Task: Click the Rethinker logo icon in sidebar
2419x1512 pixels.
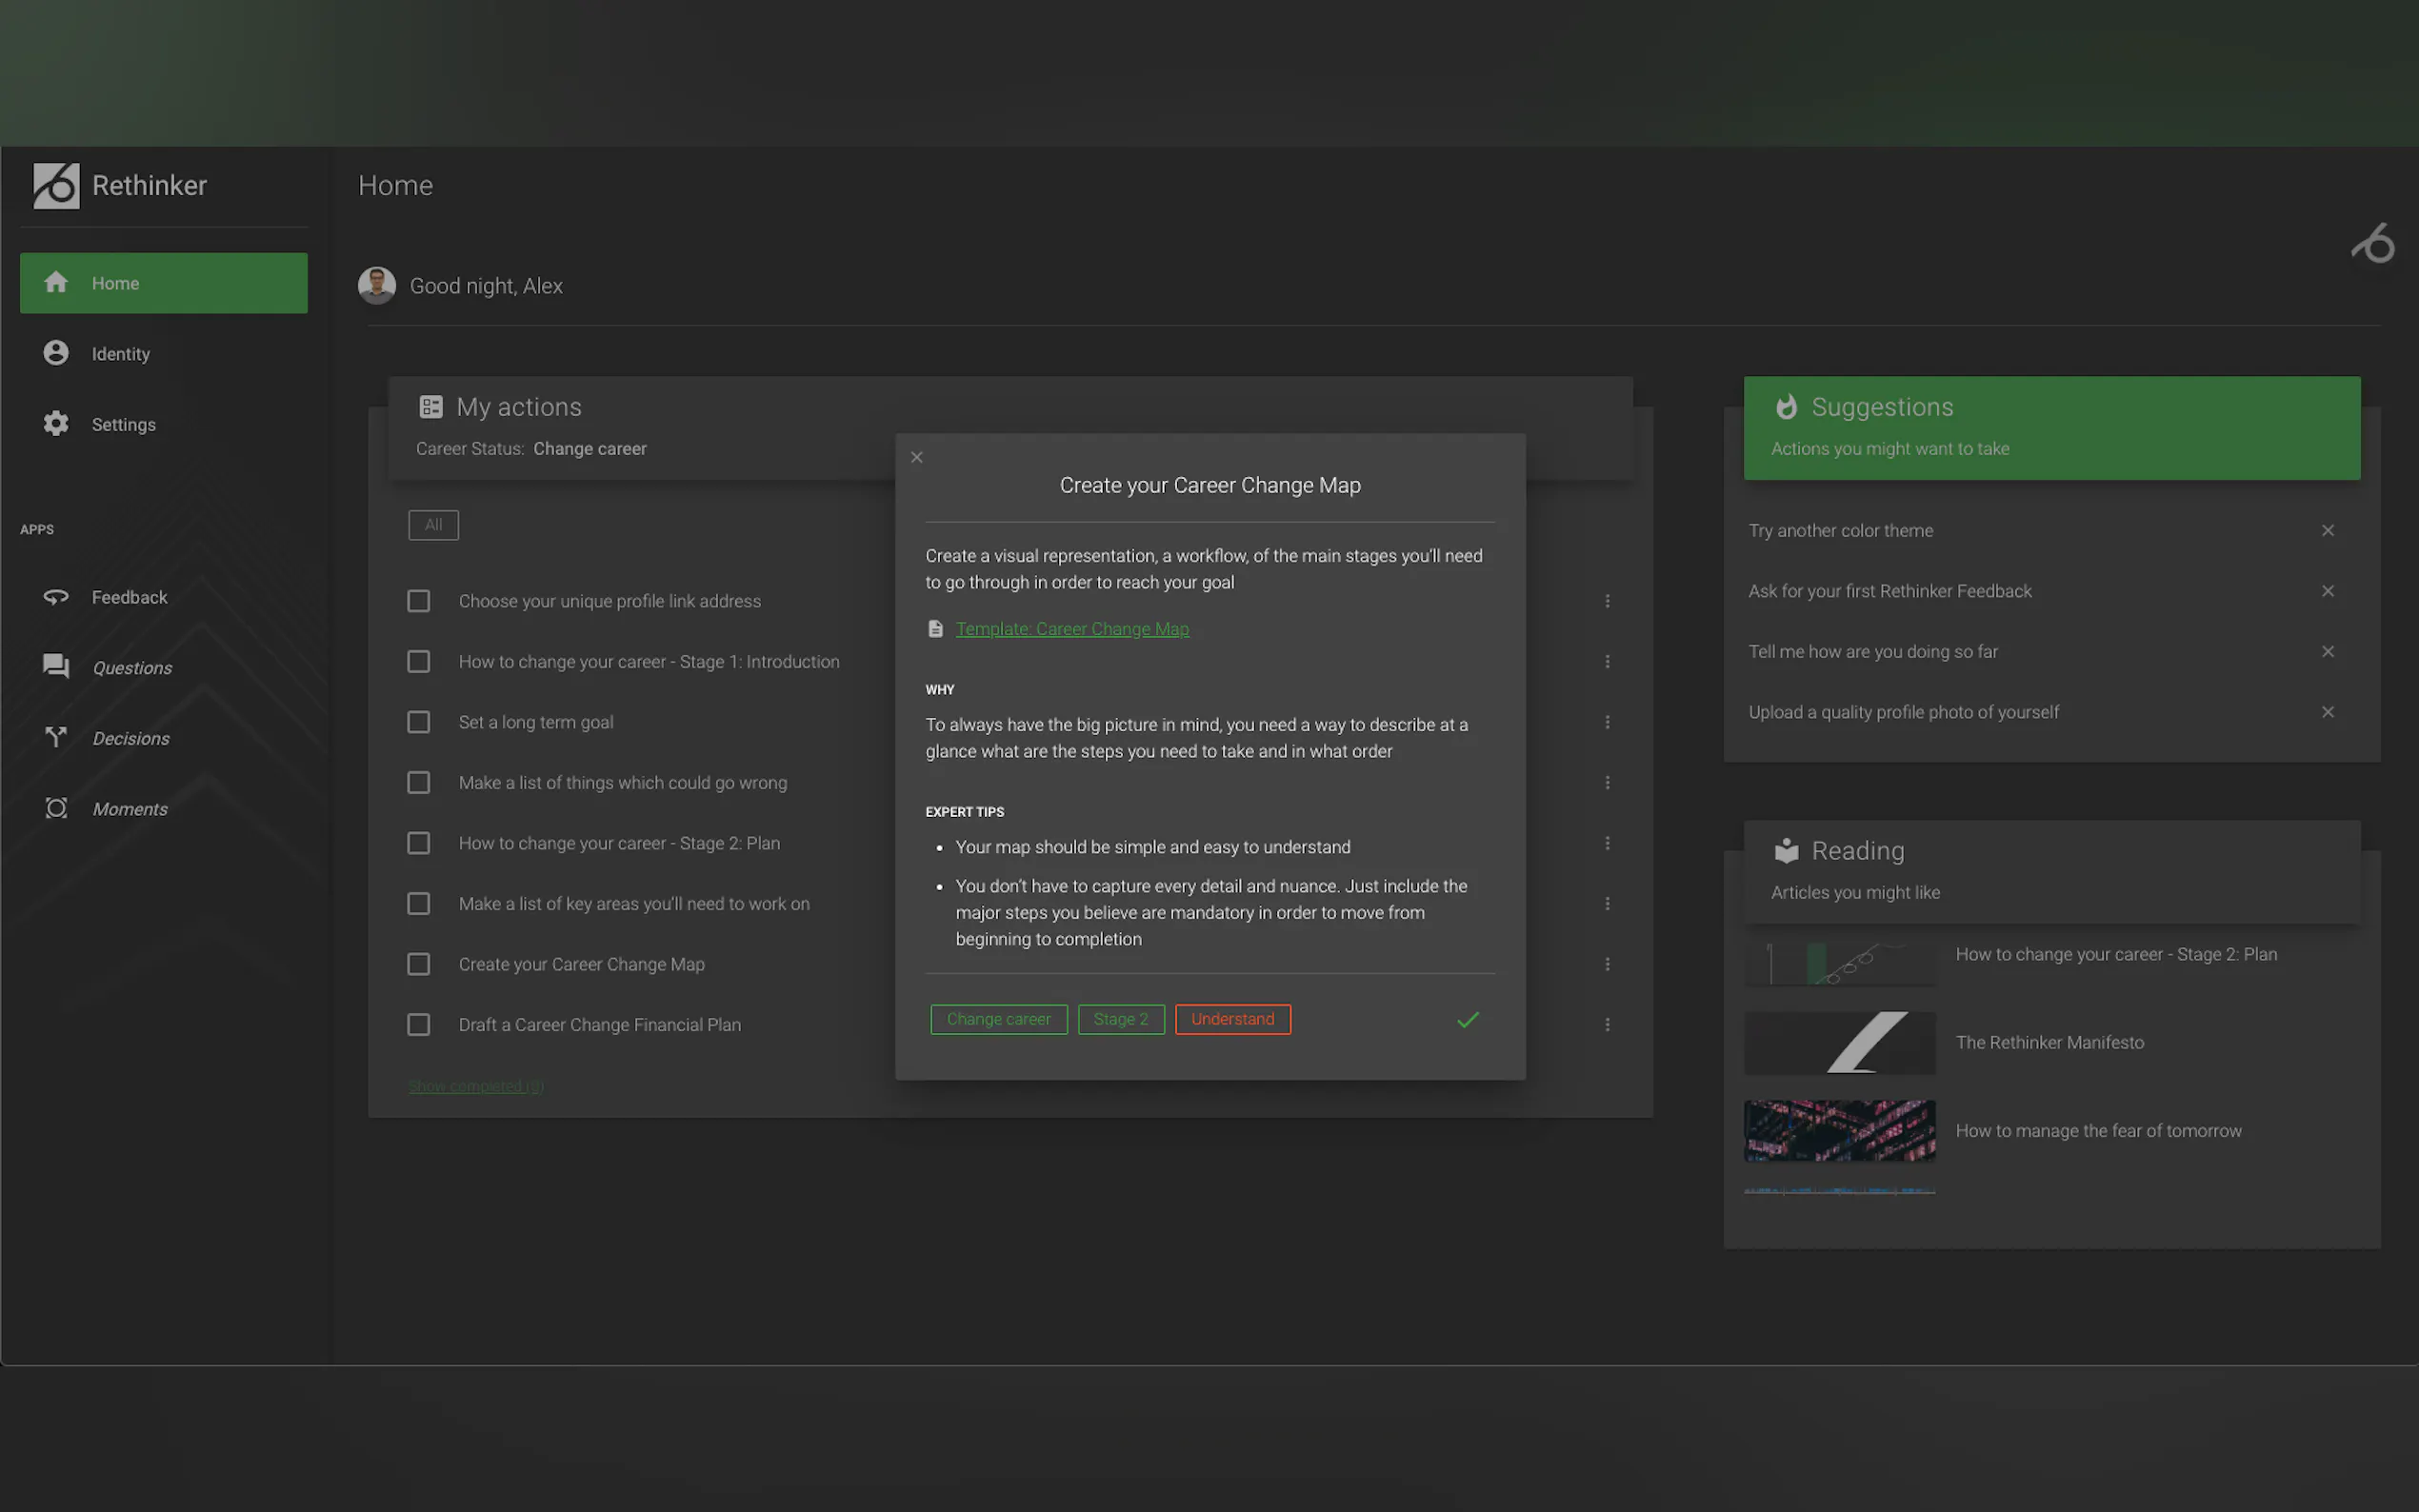Action: [56, 186]
